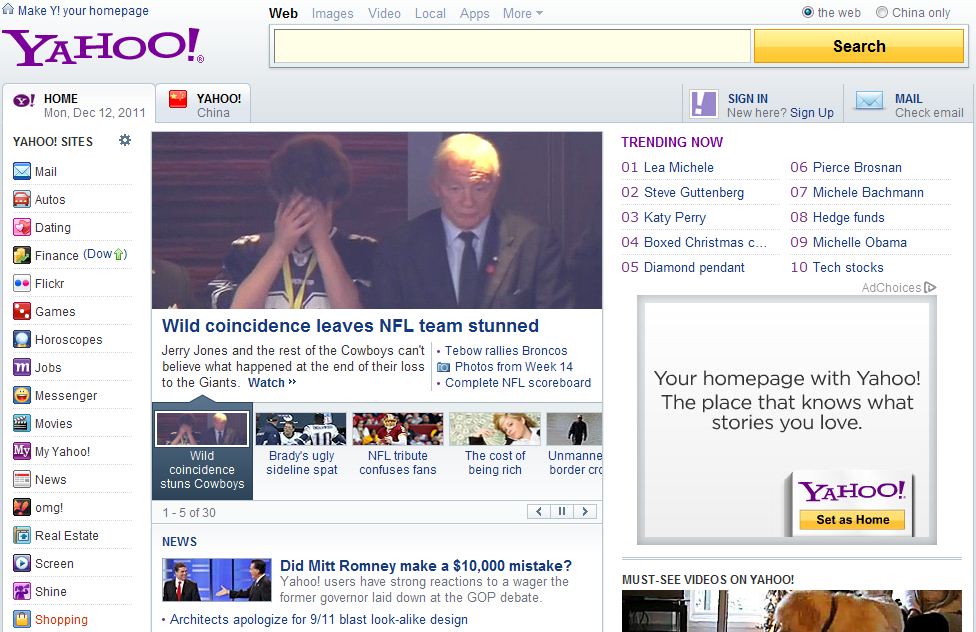Click the Shine icon
Viewport: 976px width, 632px height.
pyautogui.click(x=22, y=592)
